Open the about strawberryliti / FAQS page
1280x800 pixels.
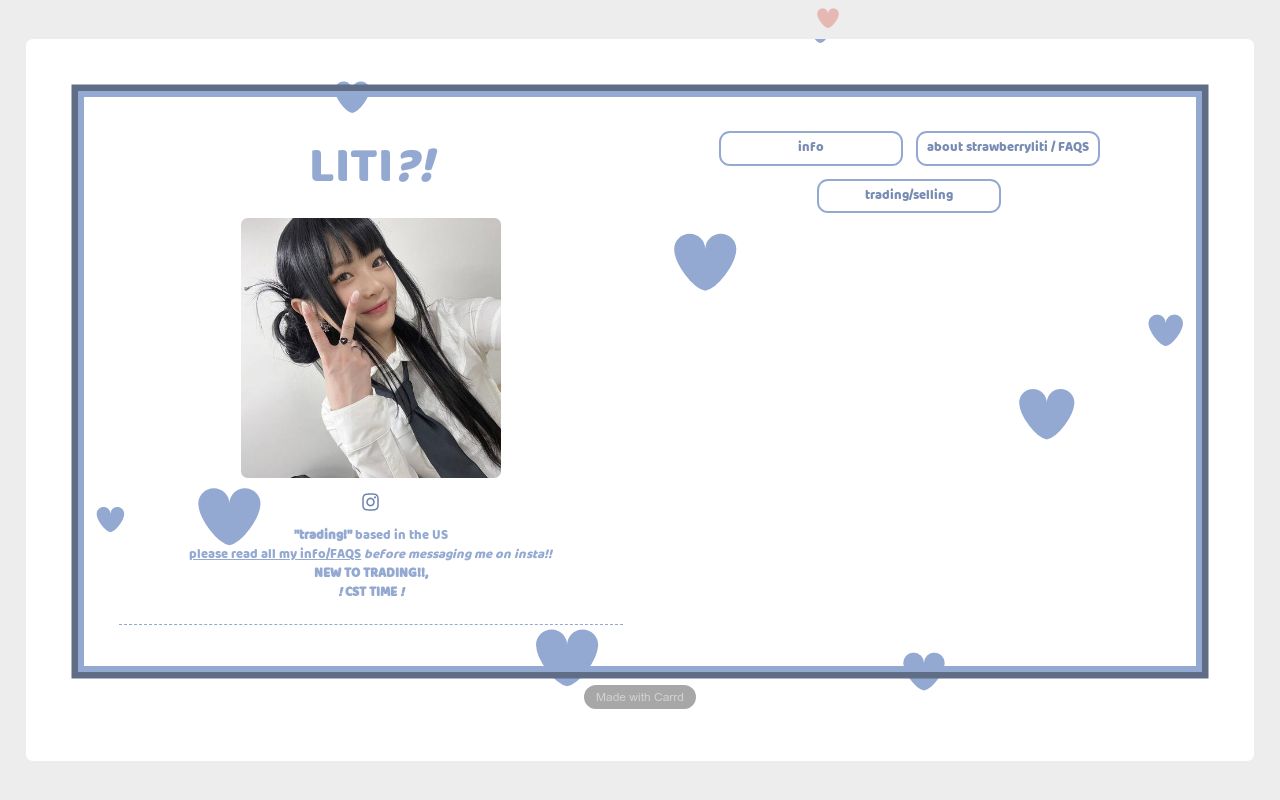(1008, 148)
